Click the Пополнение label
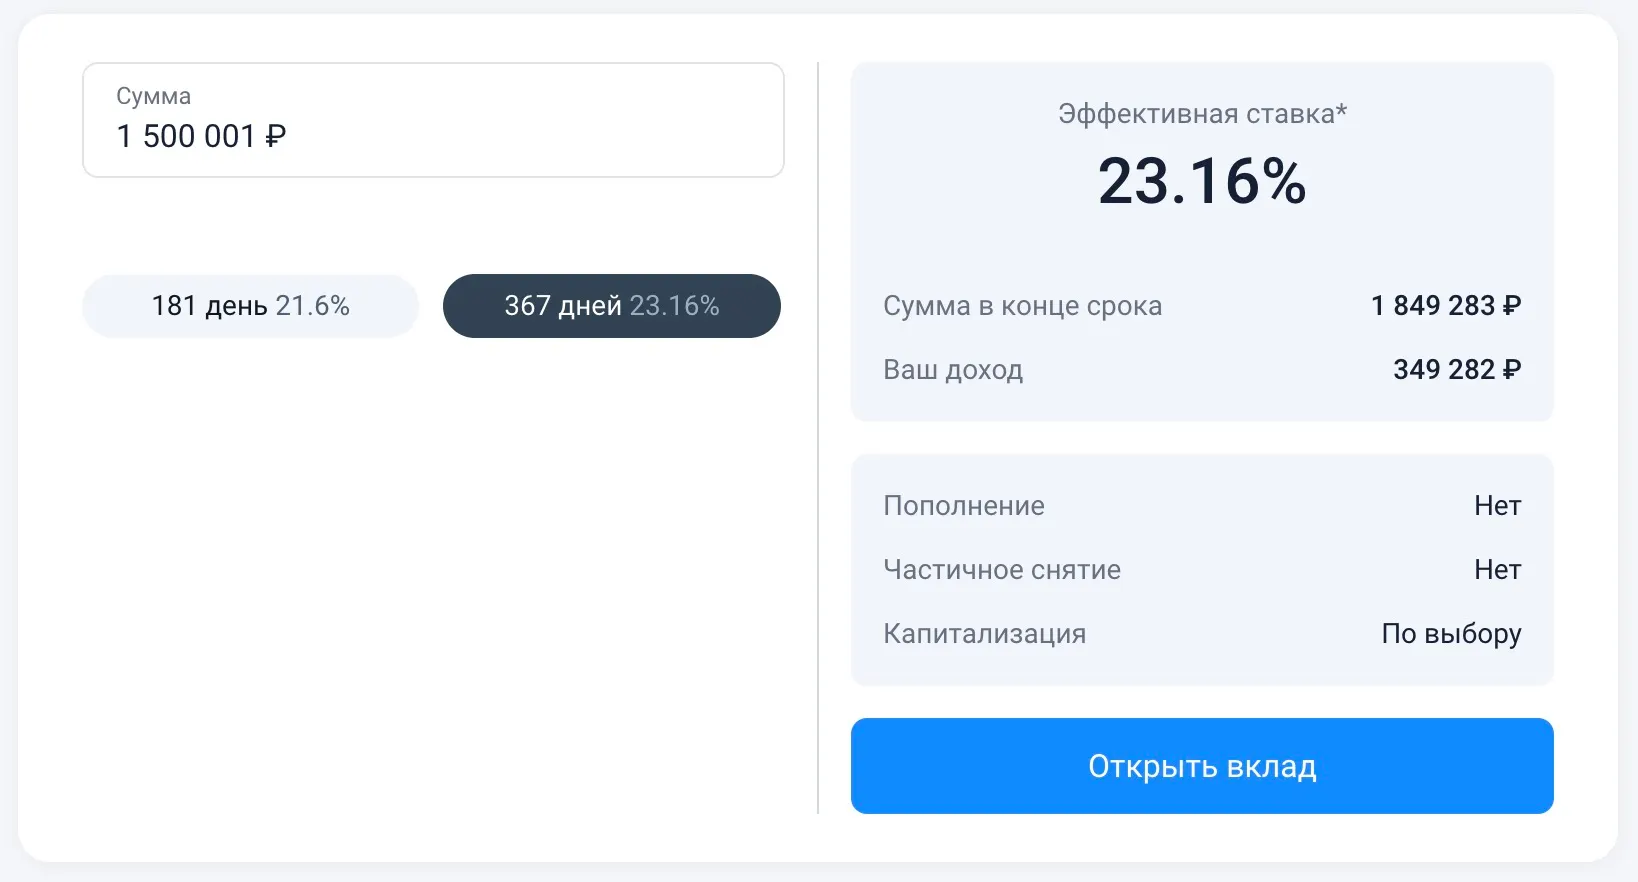1638x882 pixels. [964, 506]
